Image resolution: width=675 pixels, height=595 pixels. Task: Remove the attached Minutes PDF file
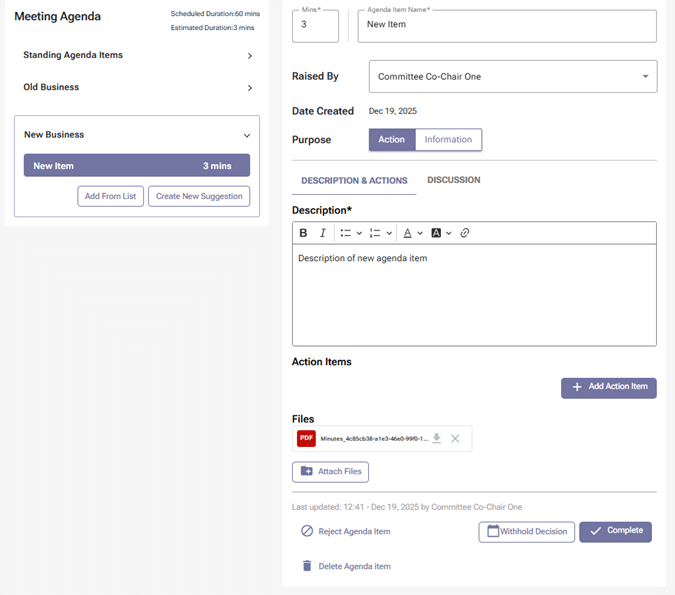[455, 438]
